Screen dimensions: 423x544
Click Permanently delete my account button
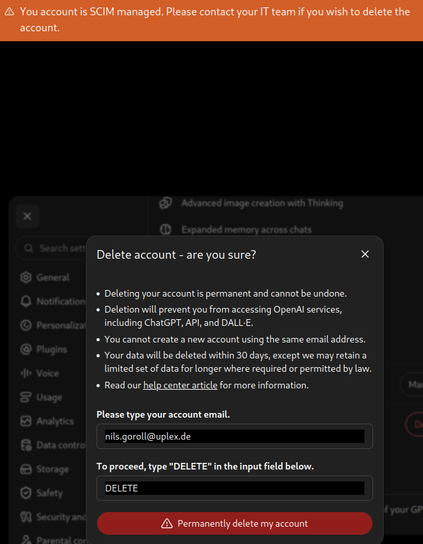point(235,523)
